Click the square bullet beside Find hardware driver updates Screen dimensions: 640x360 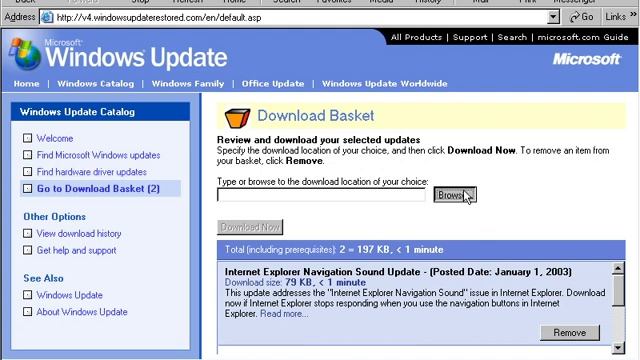[x=27, y=172]
